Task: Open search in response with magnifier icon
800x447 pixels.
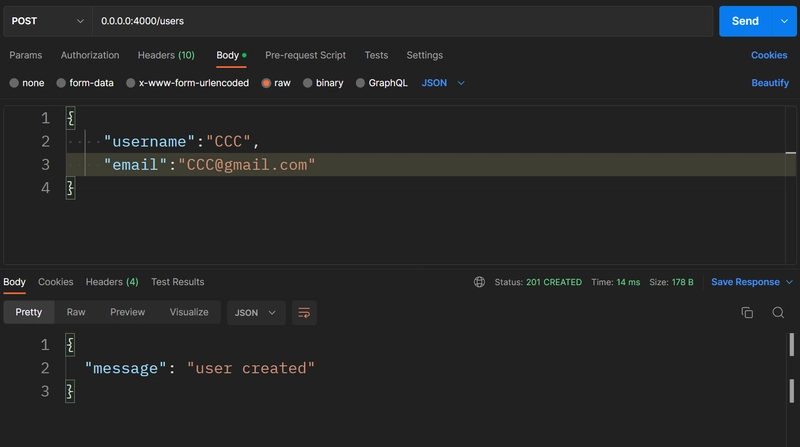Action: pos(778,312)
